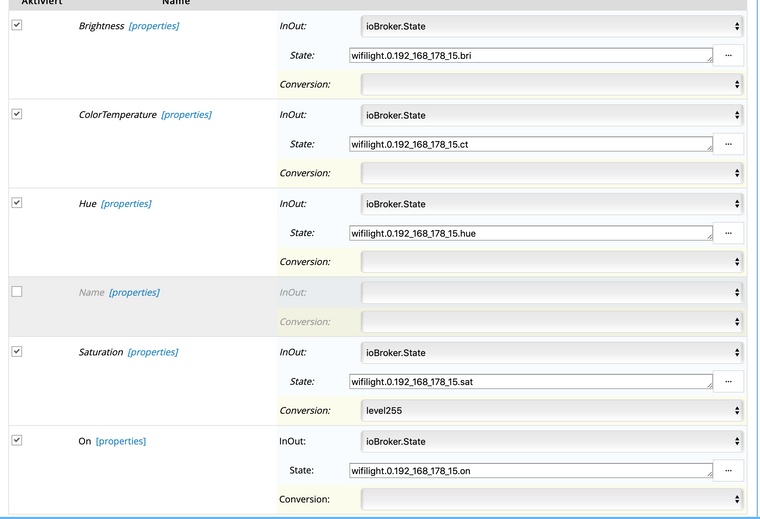The height and width of the screenshot is (519, 760).
Task: Browse states with Brightness ellipsis button
Action: (x=728, y=55)
